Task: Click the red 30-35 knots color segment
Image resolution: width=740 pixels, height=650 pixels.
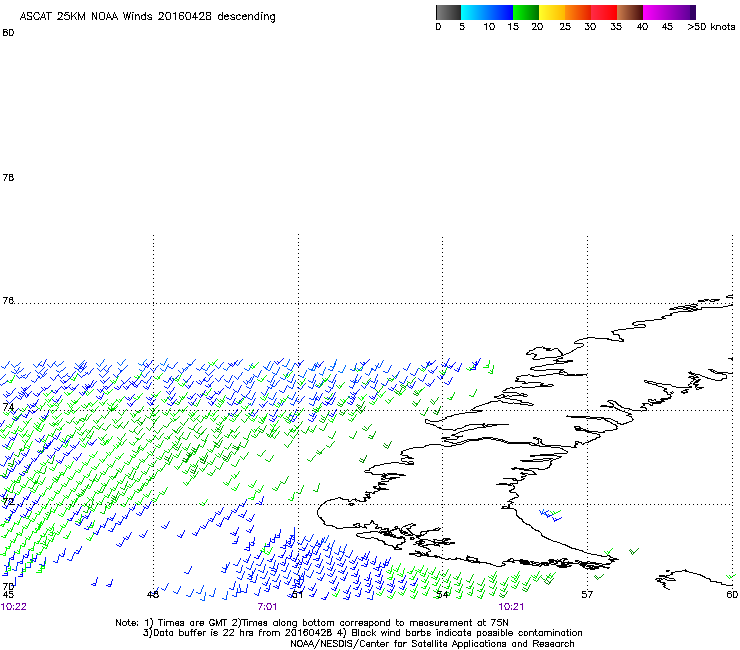Action: click(604, 12)
